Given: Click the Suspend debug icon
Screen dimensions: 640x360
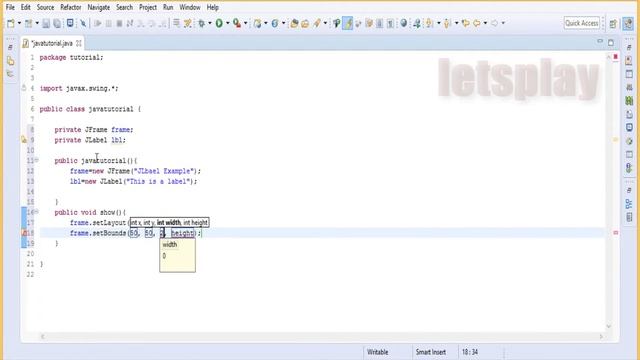Looking at the screenshot, I should coord(109,23).
